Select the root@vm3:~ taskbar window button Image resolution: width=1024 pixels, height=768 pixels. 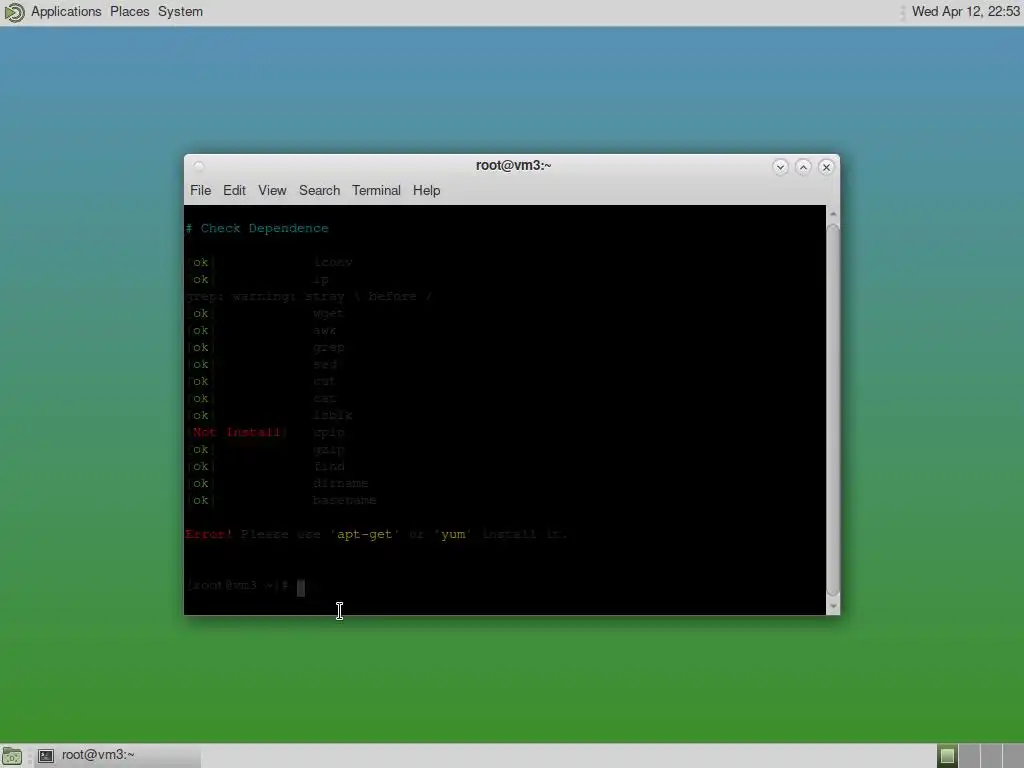point(118,756)
